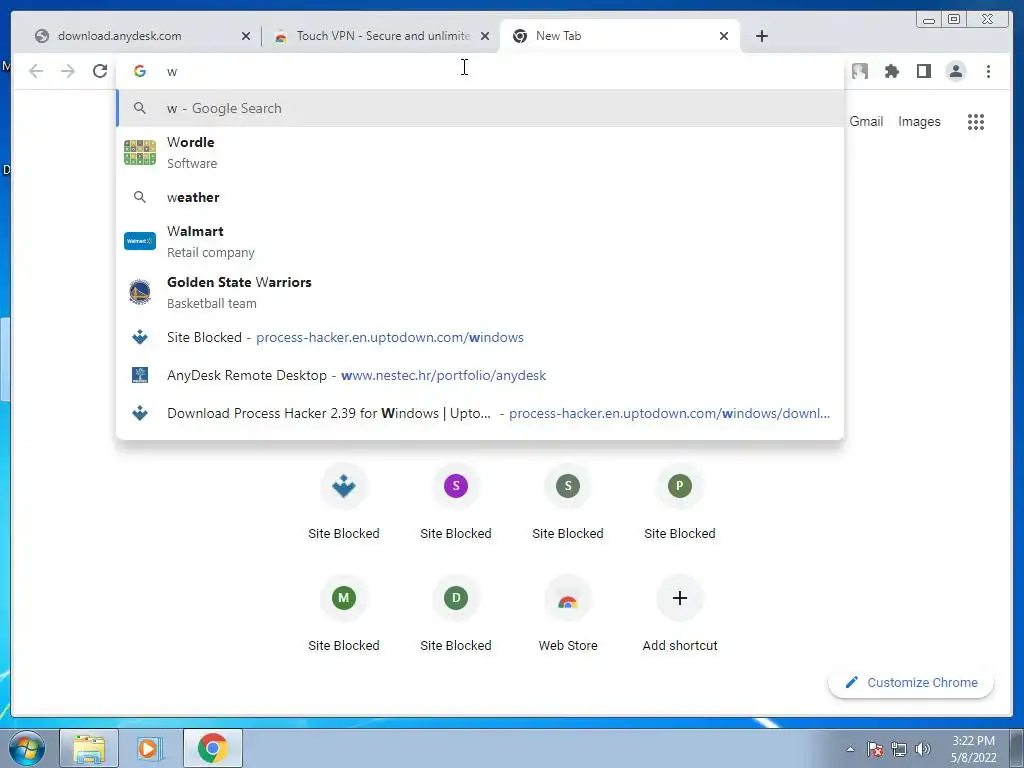This screenshot has height=768, width=1024.
Task: Select the 'w - Google Search' suggestion
Action: pos(480,108)
